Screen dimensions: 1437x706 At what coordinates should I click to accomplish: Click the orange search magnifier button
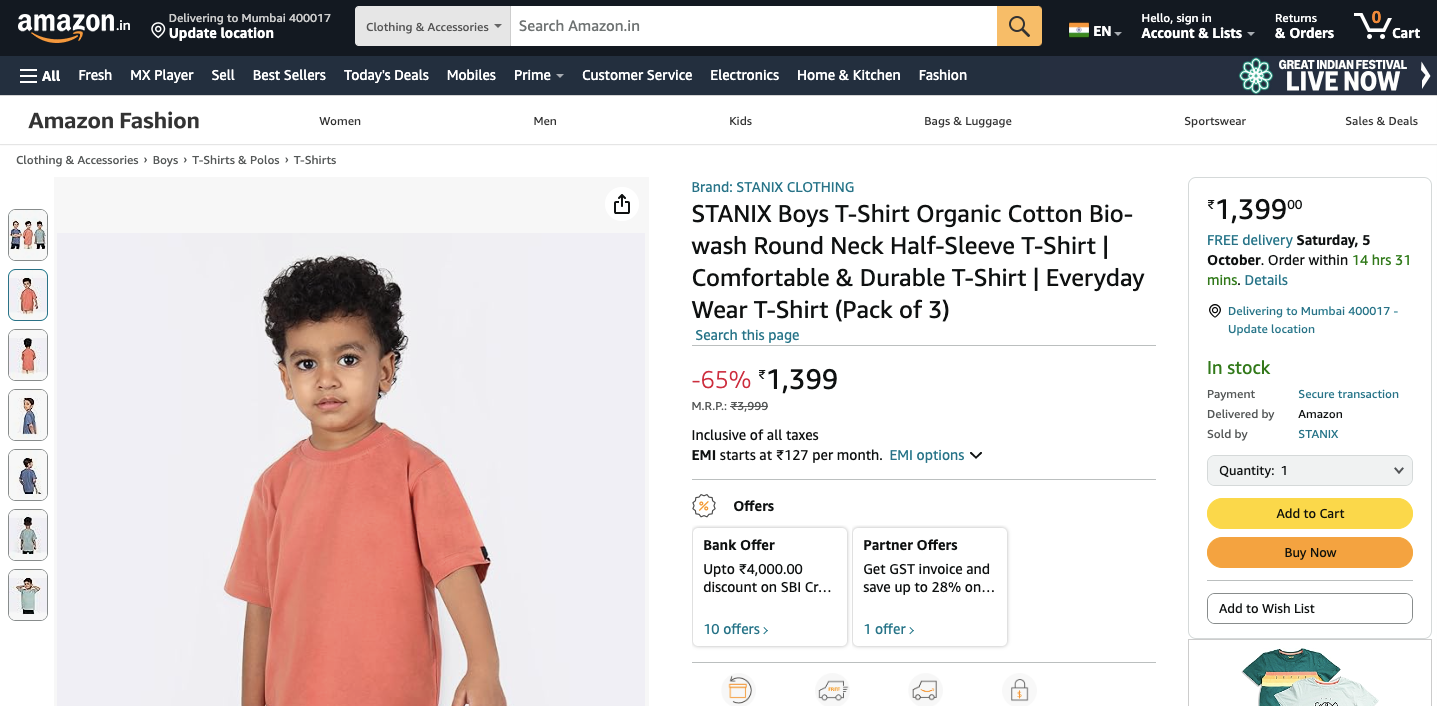(x=1019, y=26)
